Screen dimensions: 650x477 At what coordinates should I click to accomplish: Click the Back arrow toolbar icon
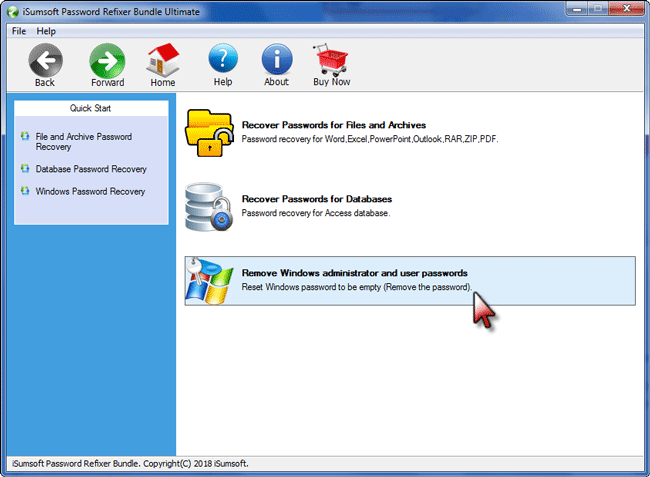click(46, 61)
